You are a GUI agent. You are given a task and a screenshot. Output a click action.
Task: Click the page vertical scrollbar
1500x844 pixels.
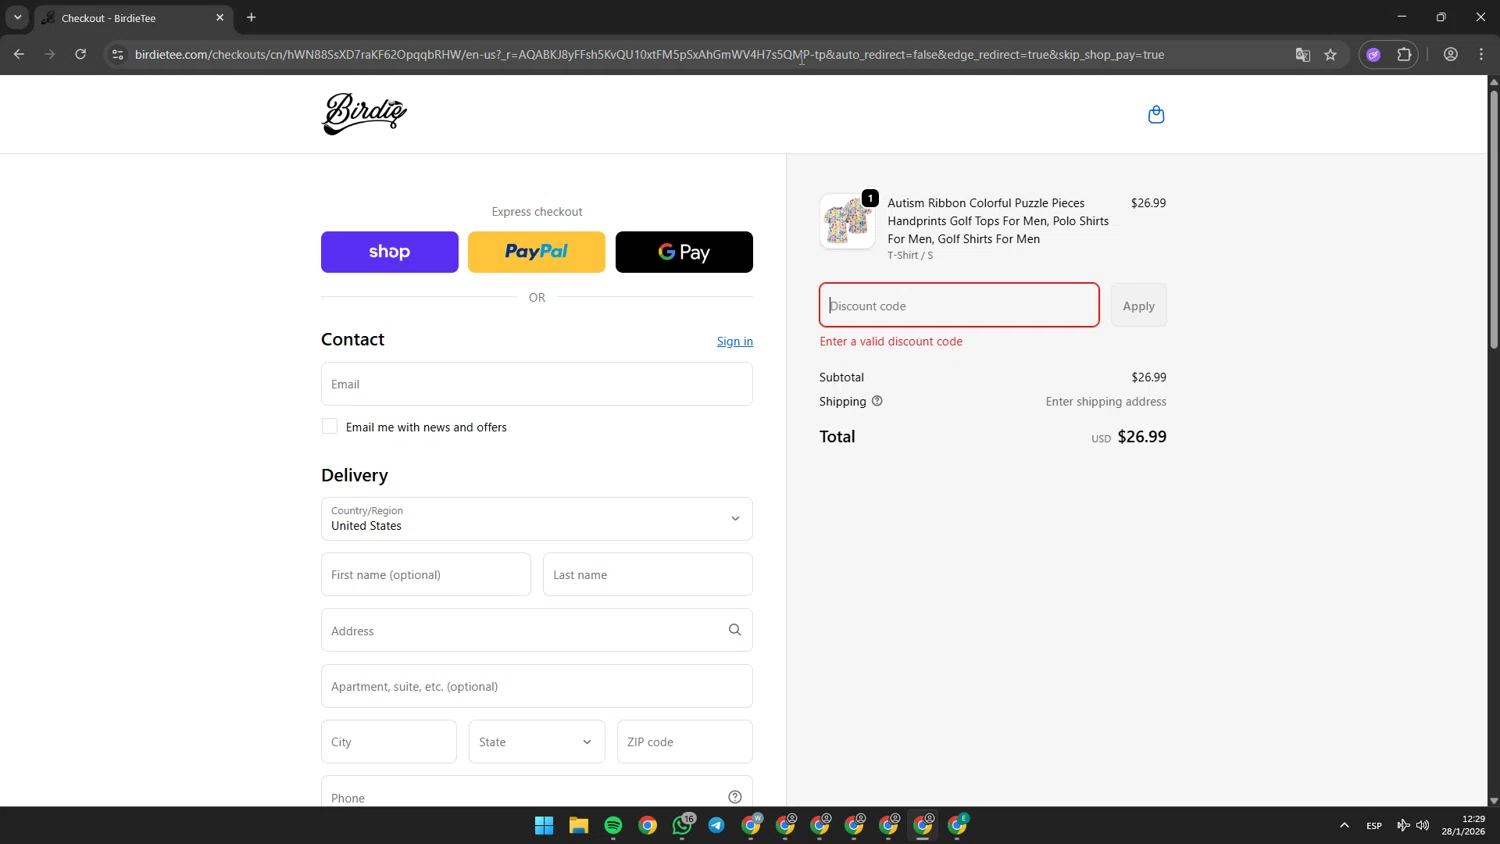coord(1493,220)
